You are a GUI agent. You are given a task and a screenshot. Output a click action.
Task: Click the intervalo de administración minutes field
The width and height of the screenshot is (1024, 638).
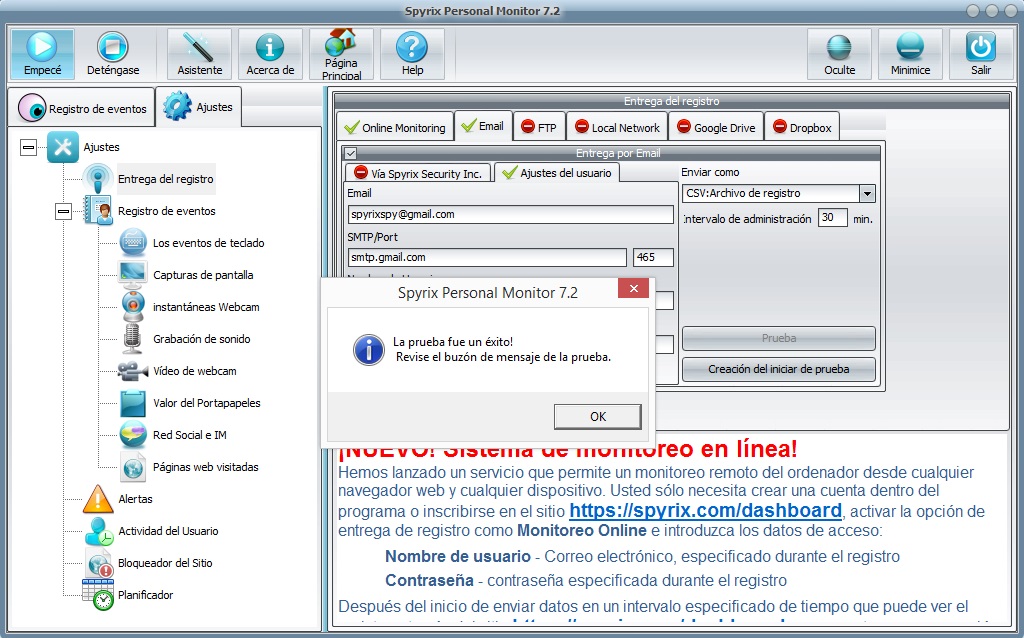[833, 217]
